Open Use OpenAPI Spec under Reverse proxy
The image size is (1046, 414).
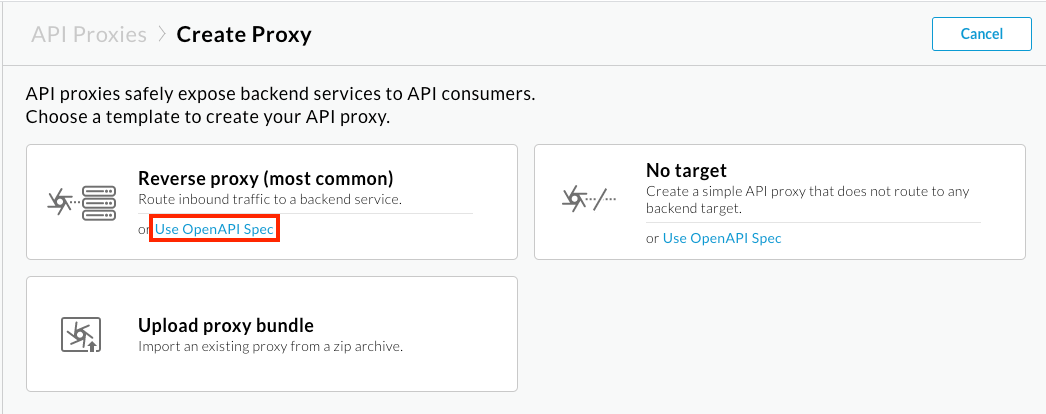[x=214, y=230]
